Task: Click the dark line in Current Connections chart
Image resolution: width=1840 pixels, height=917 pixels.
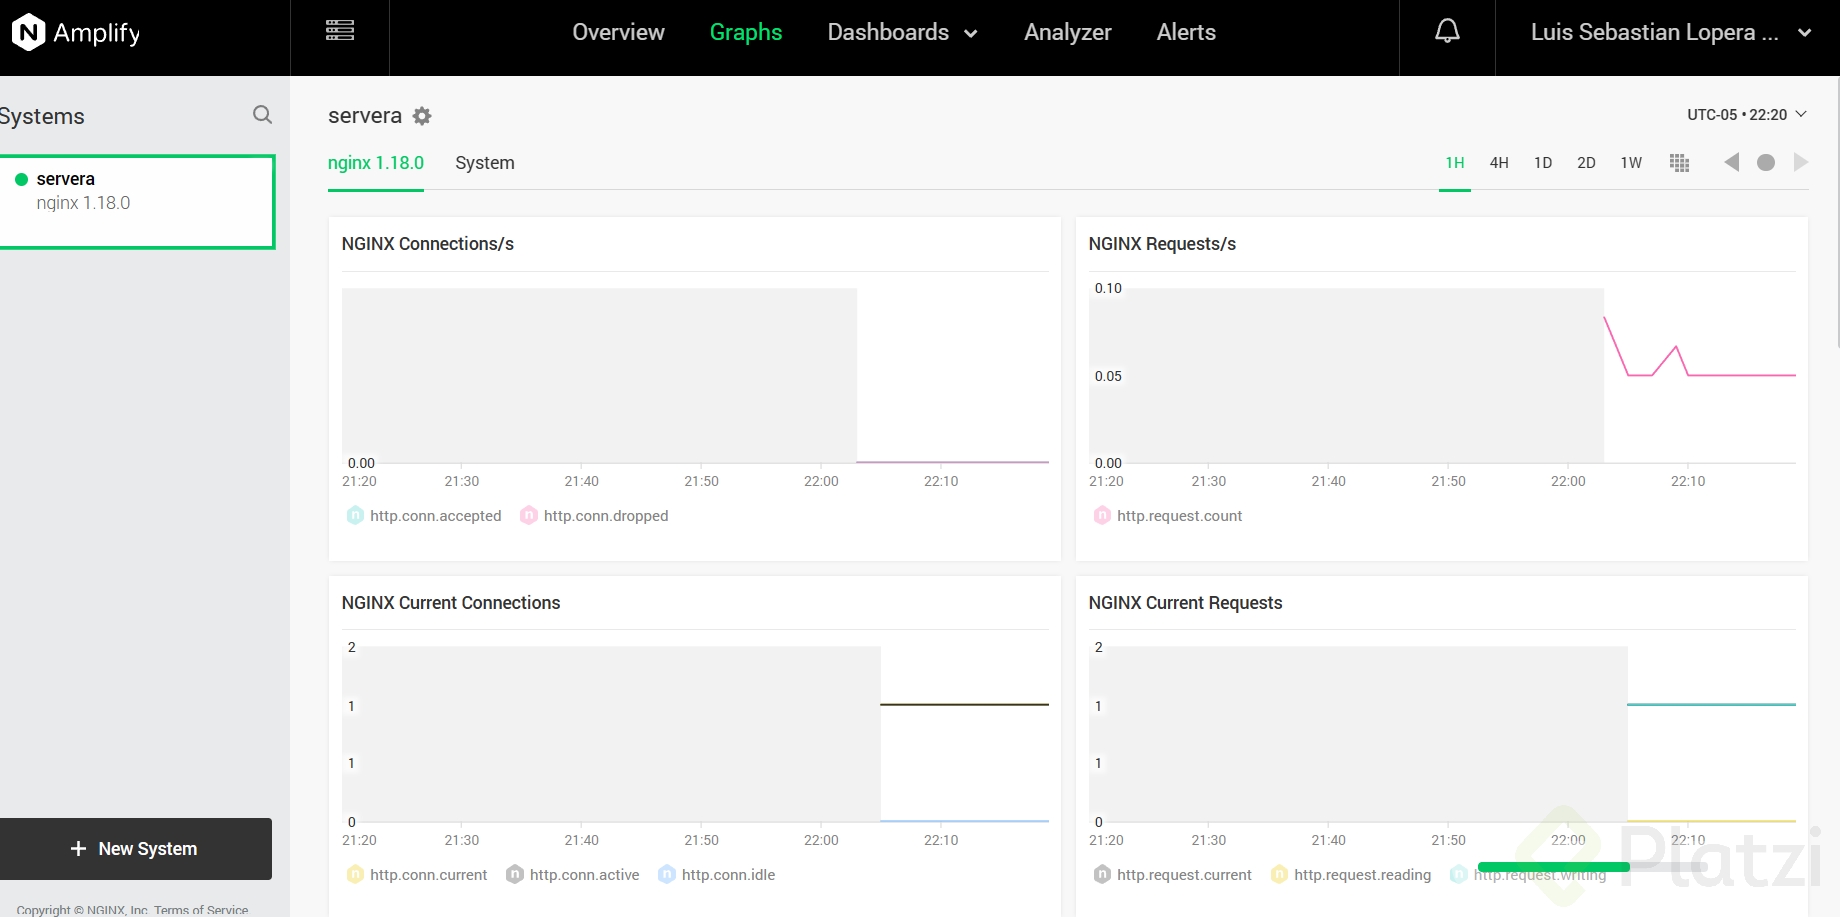Action: (x=964, y=704)
